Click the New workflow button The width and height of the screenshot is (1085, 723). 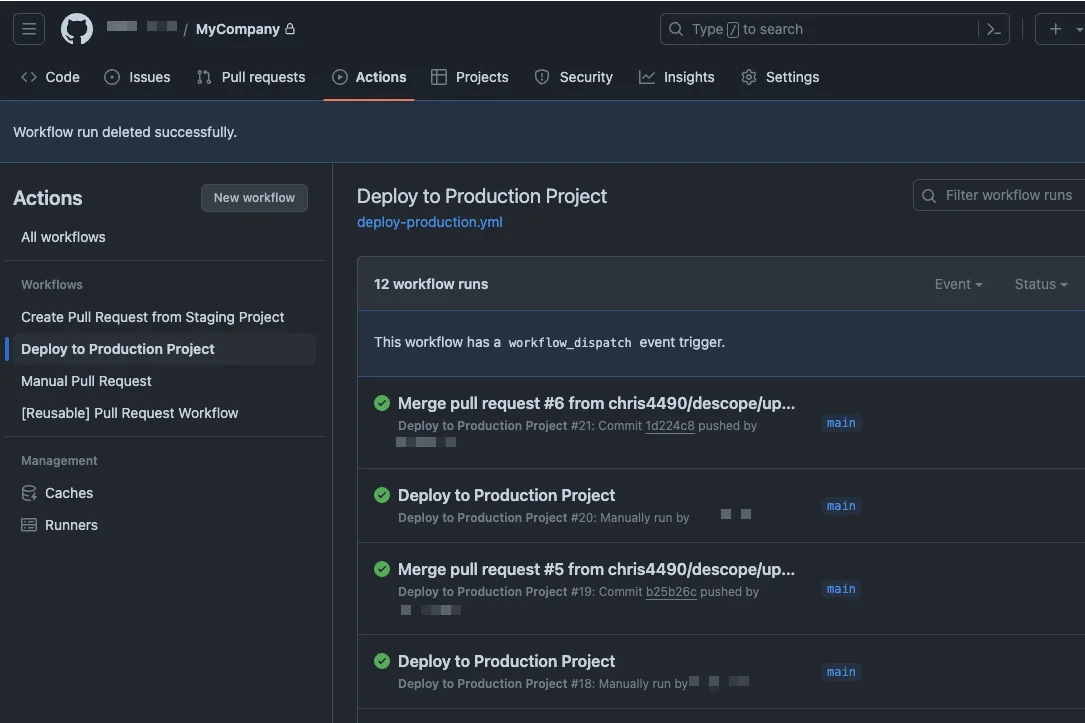[254, 198]
